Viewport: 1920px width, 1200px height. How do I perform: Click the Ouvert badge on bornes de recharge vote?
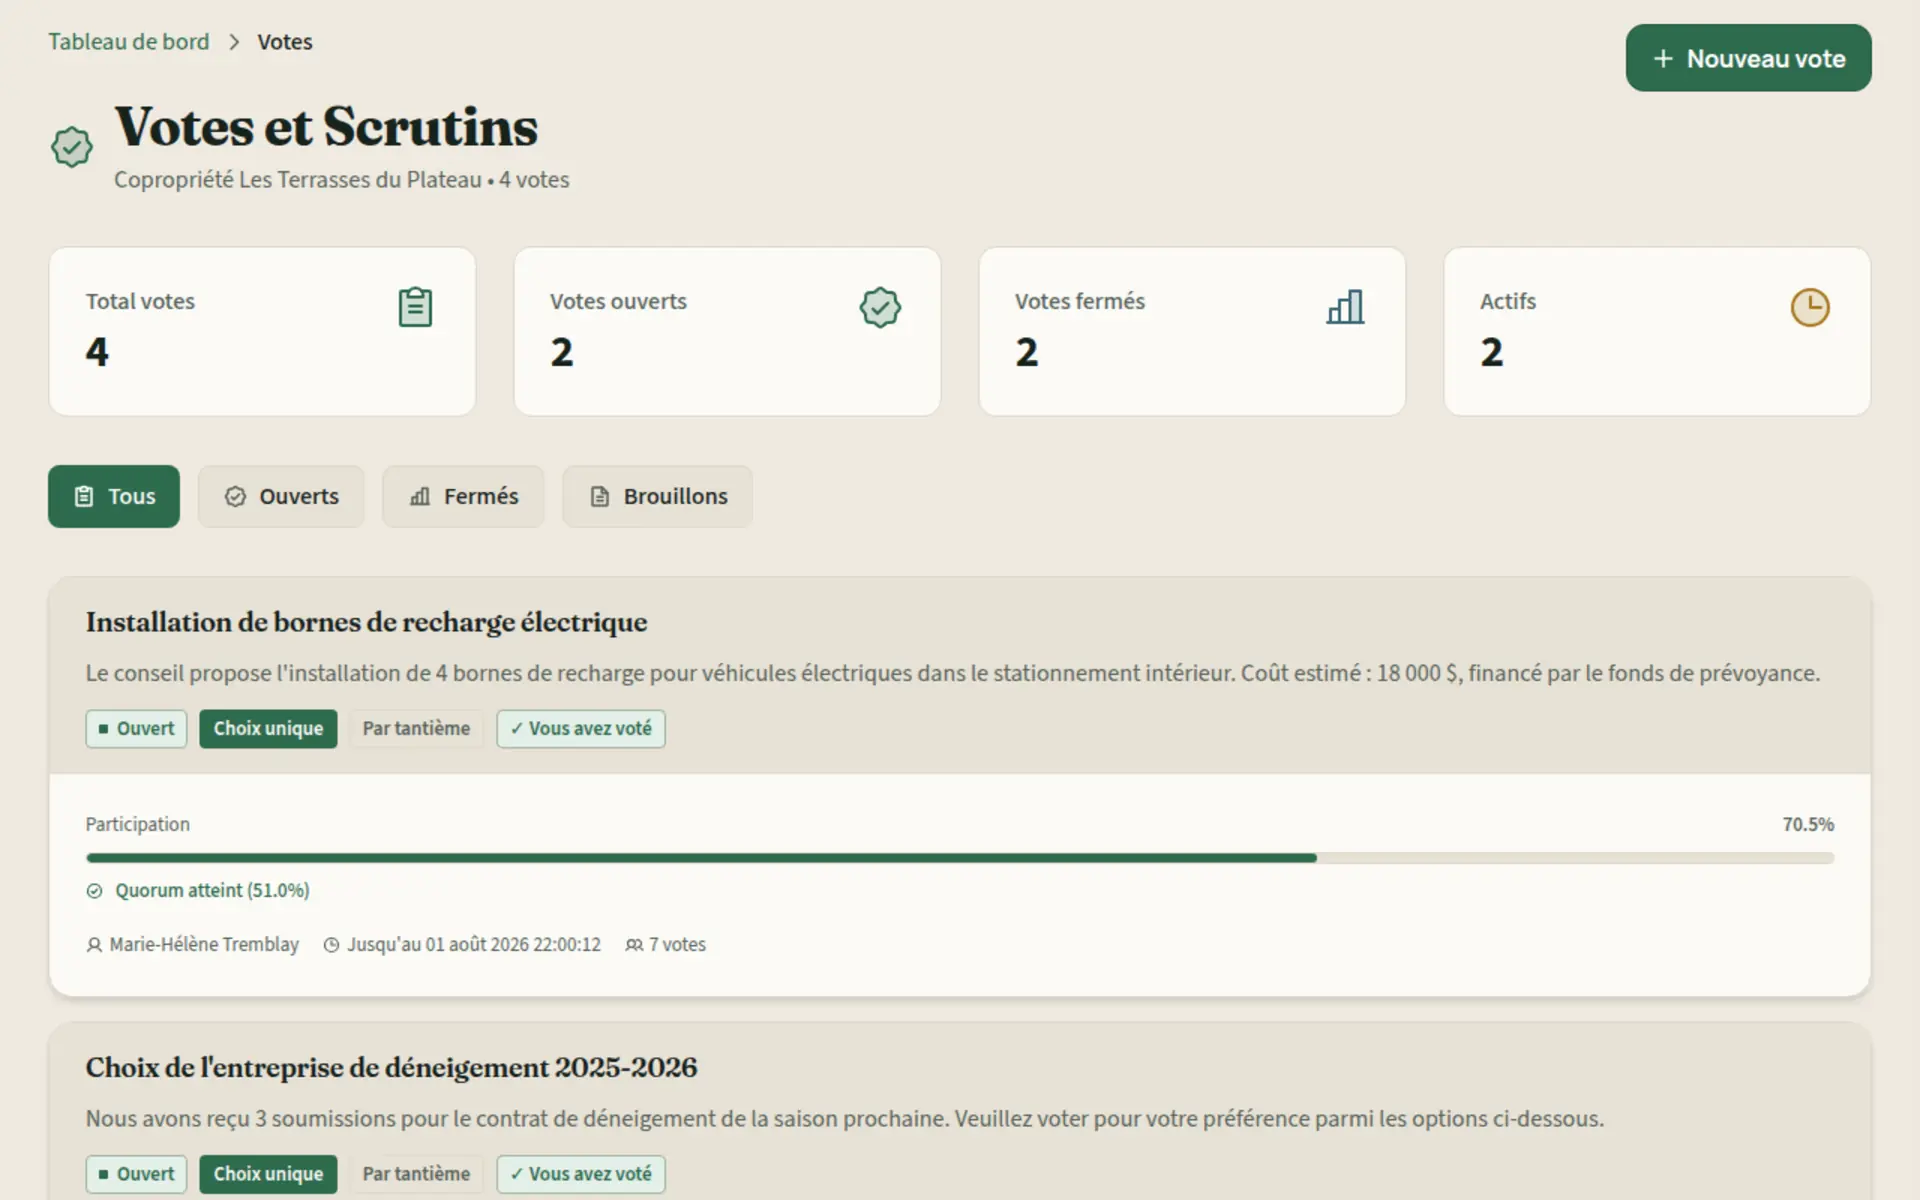136,729
